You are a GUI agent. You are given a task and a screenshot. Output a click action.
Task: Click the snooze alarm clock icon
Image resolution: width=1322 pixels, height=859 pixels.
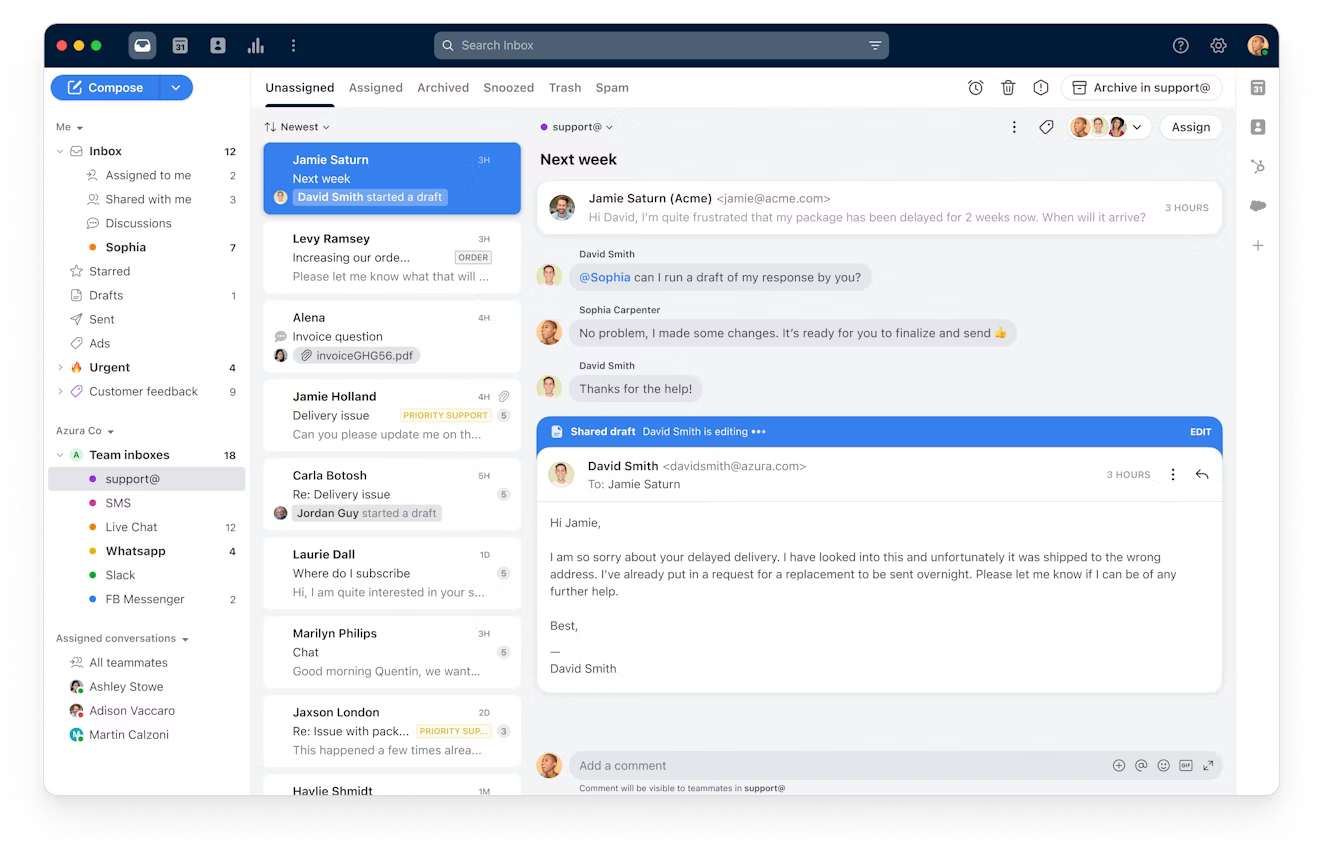click(976, 88)
